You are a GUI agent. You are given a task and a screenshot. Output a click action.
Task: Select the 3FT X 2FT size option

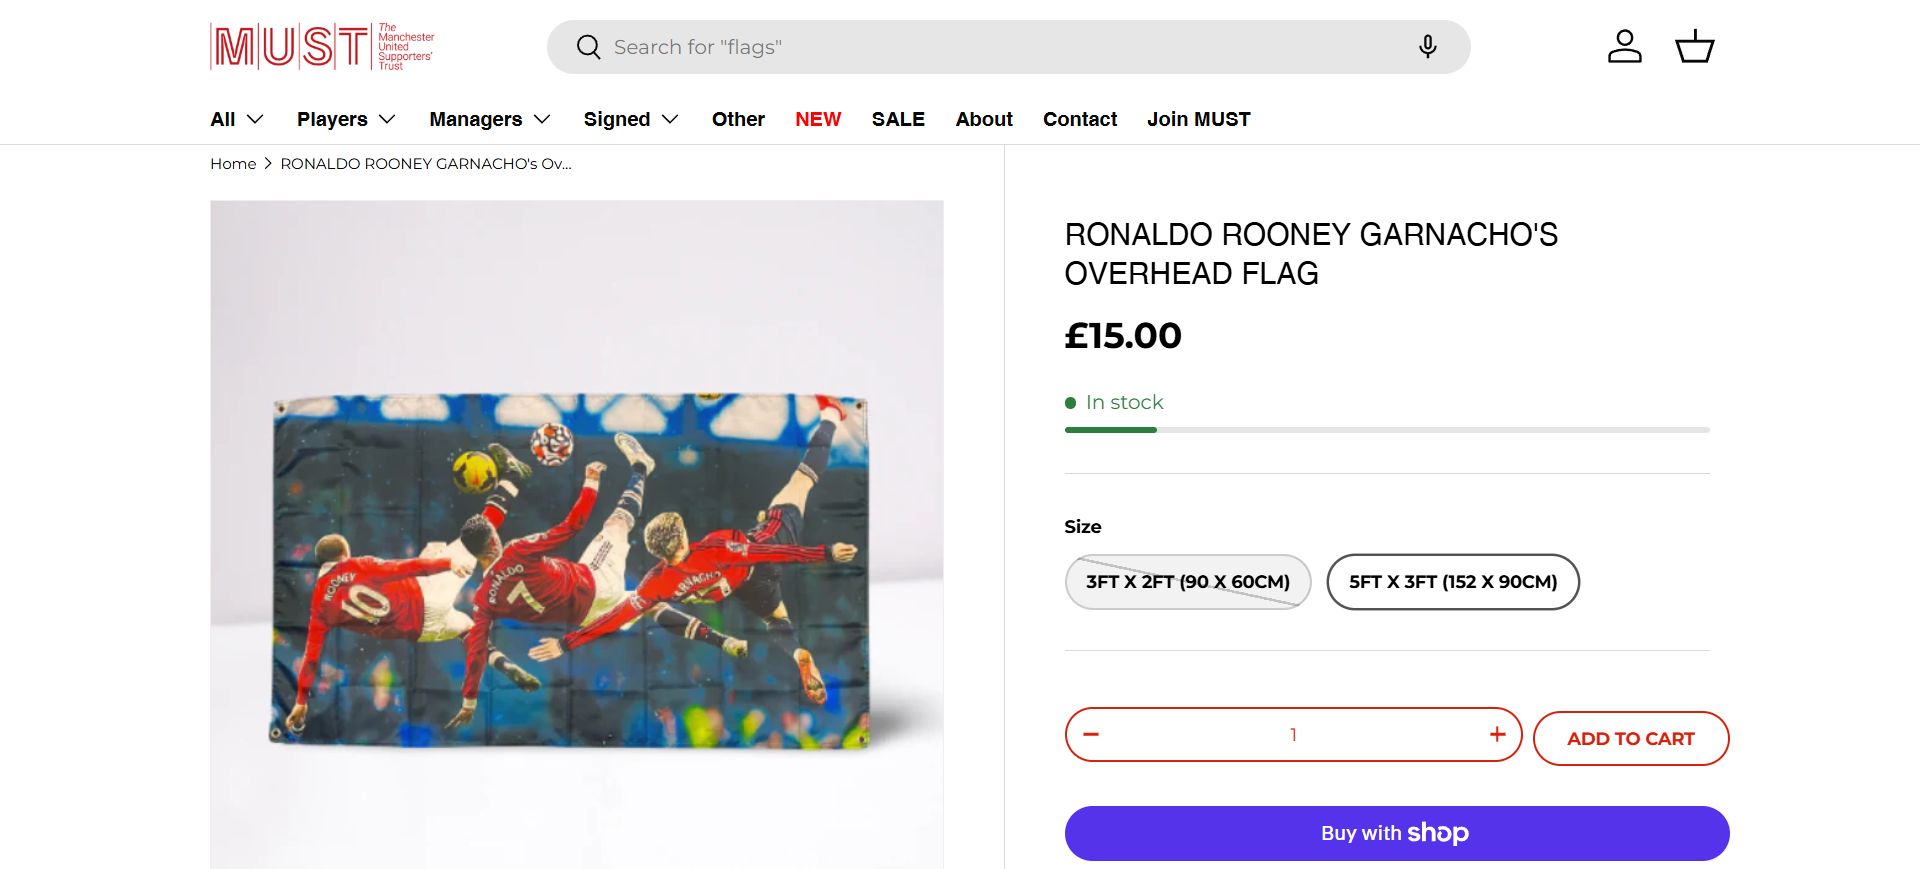point(1187,582)
